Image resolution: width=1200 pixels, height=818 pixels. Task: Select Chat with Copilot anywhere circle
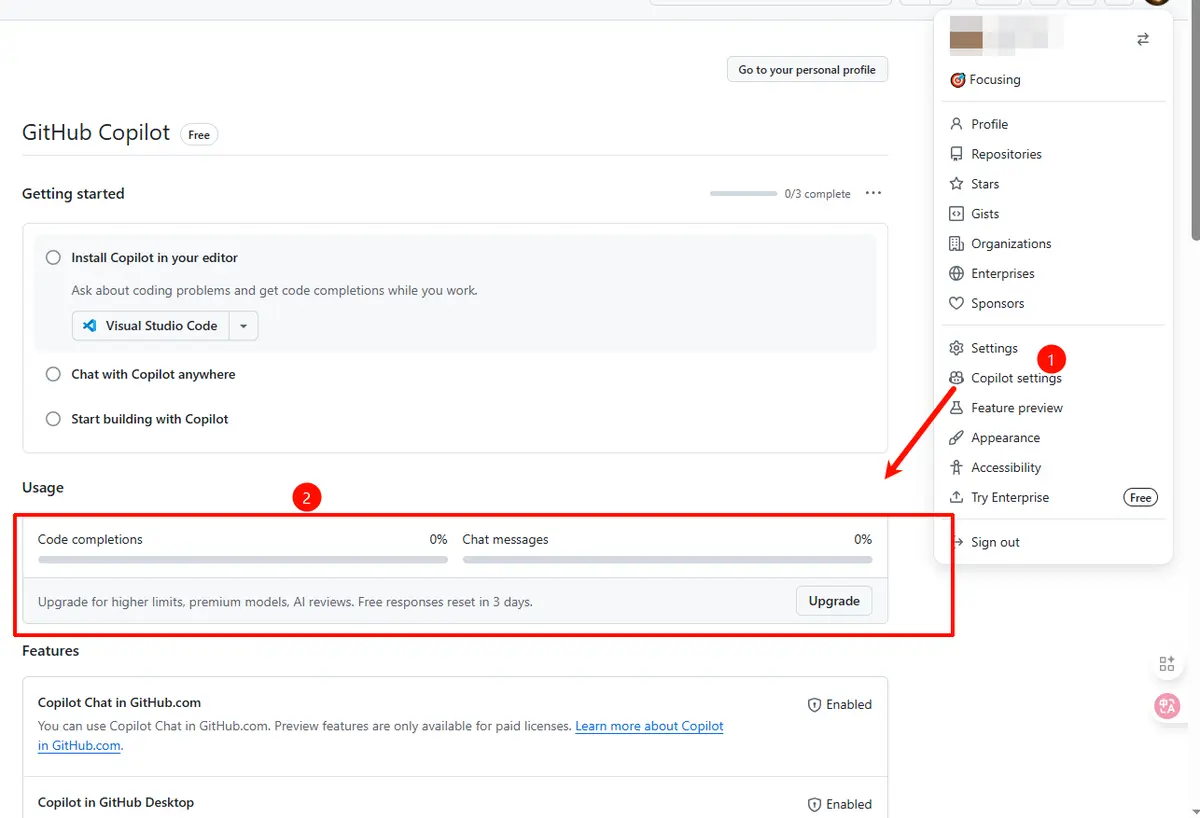coord(53,374)
